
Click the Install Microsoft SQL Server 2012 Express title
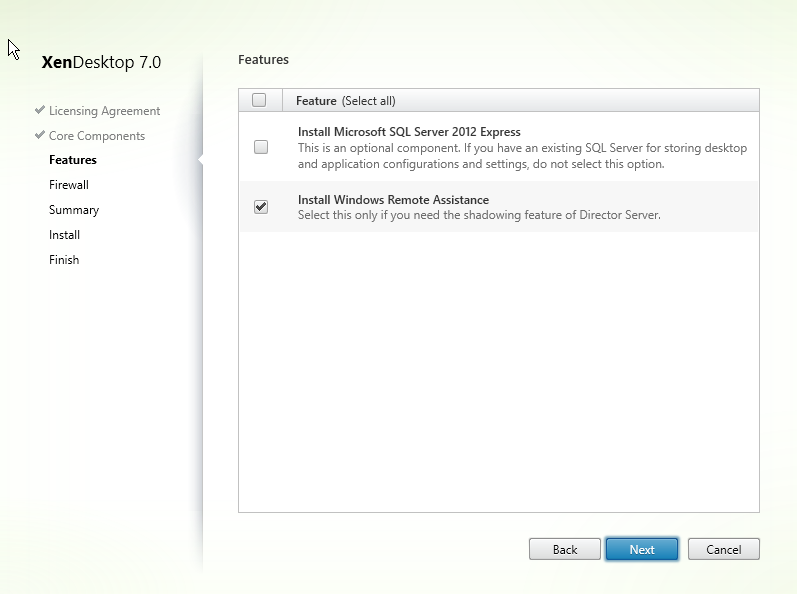tap(409, 132)
